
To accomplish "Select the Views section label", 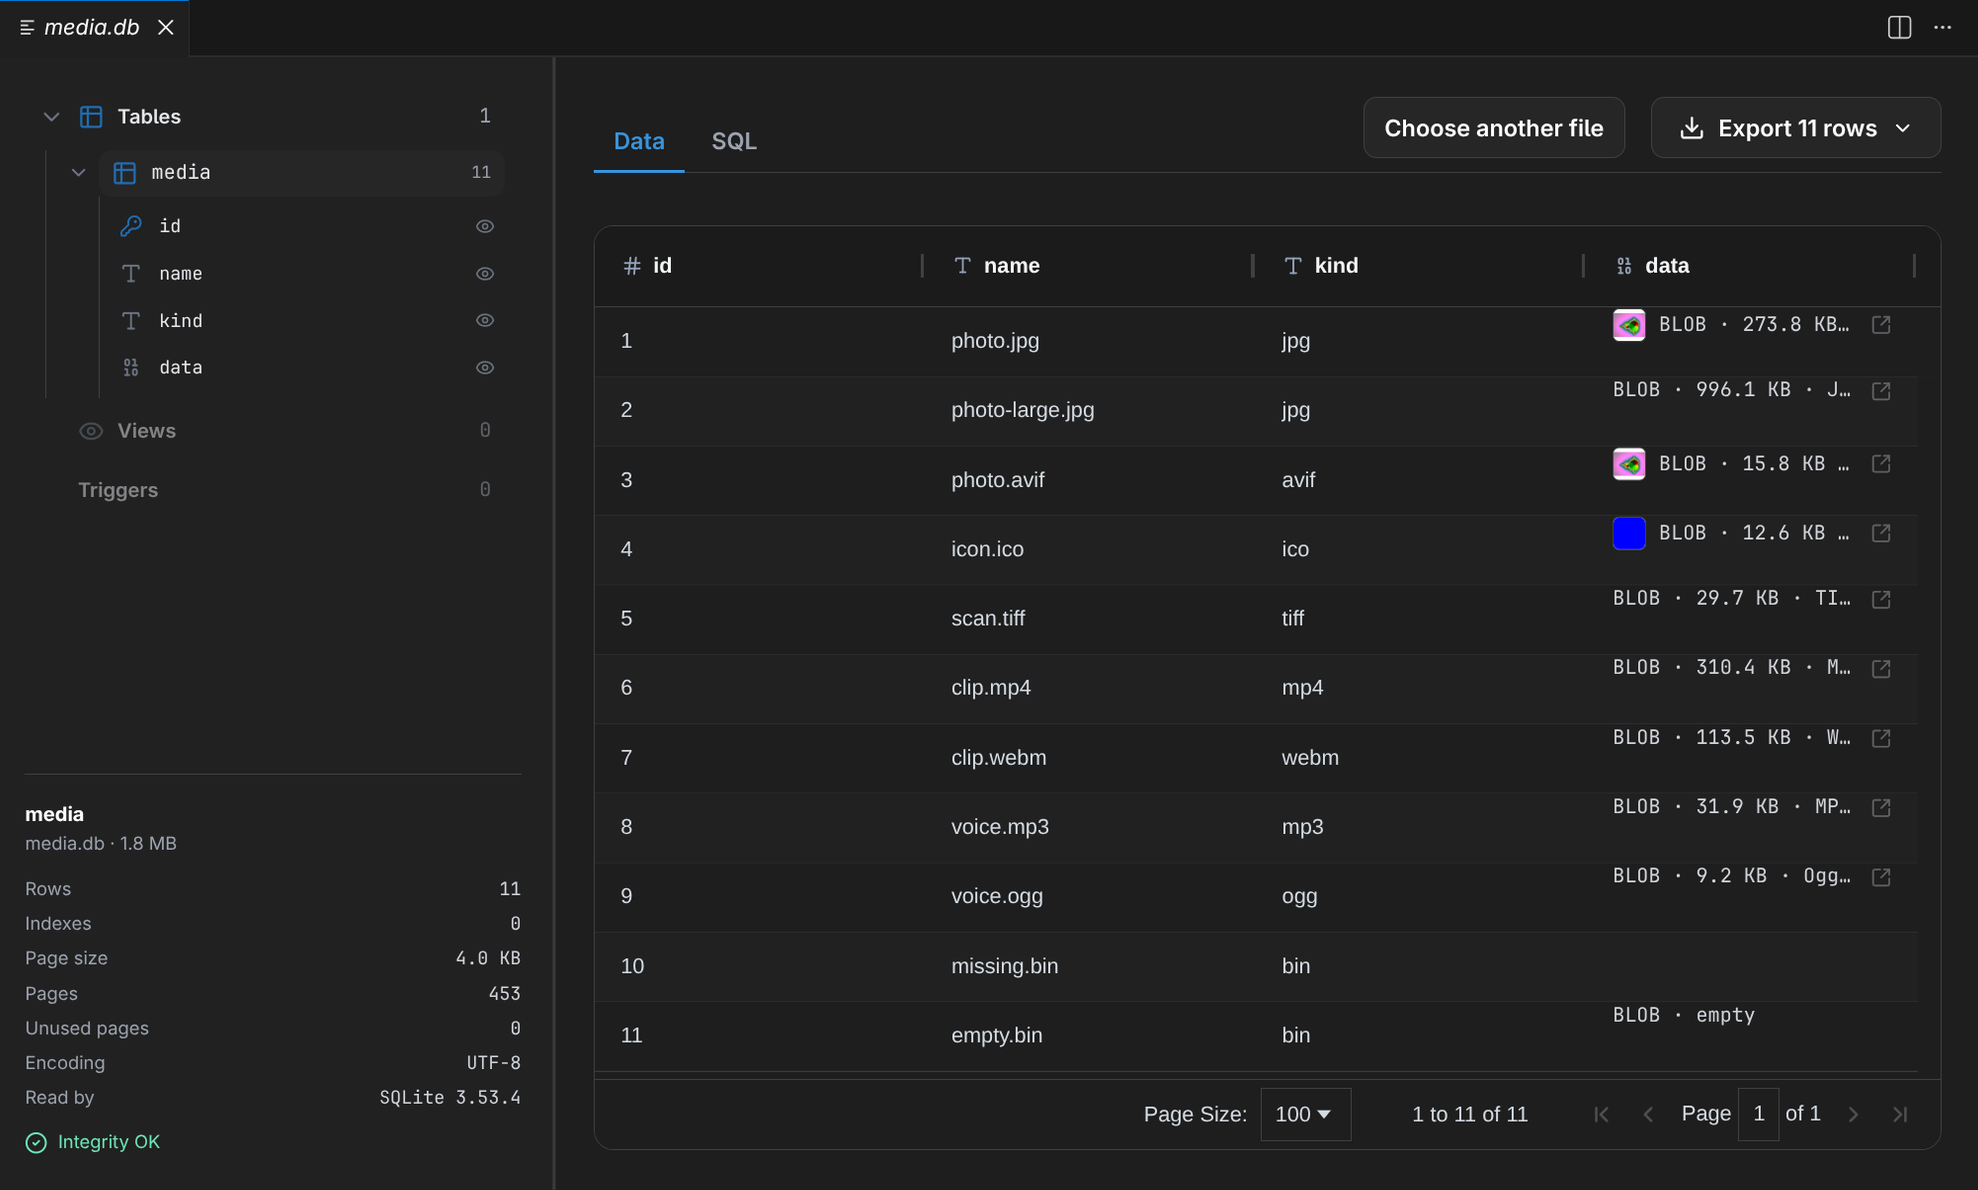I will coord(147,431).
